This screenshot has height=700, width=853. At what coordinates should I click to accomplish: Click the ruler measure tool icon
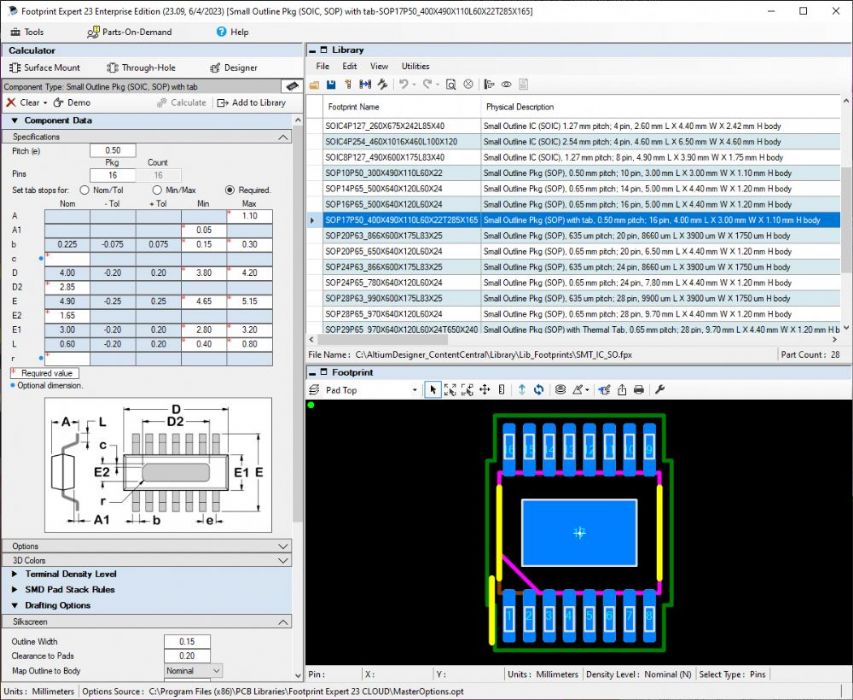[x=501, y=389]
